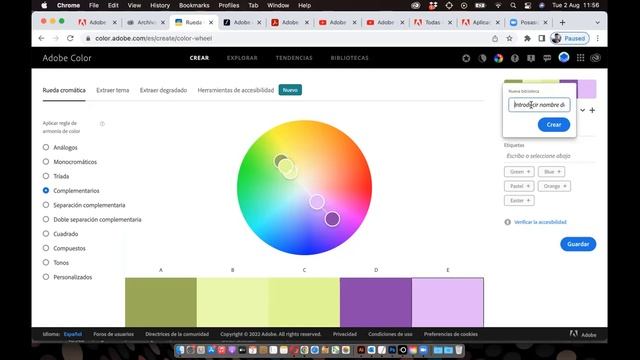640x360 pixels.
Task: Add the Blue tag
Action: coord(551,172)
